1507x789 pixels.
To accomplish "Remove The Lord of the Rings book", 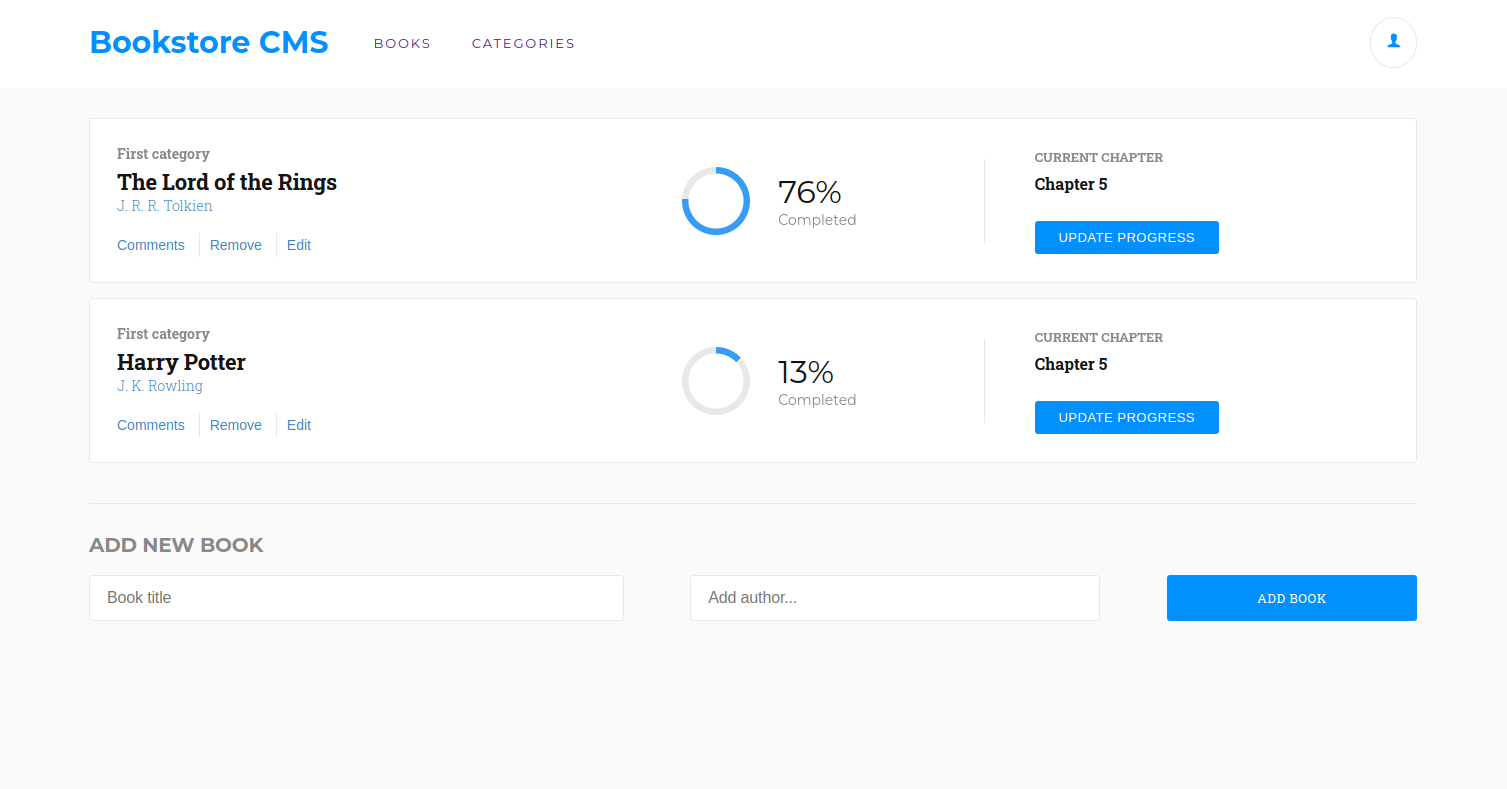I will point(236,245).
